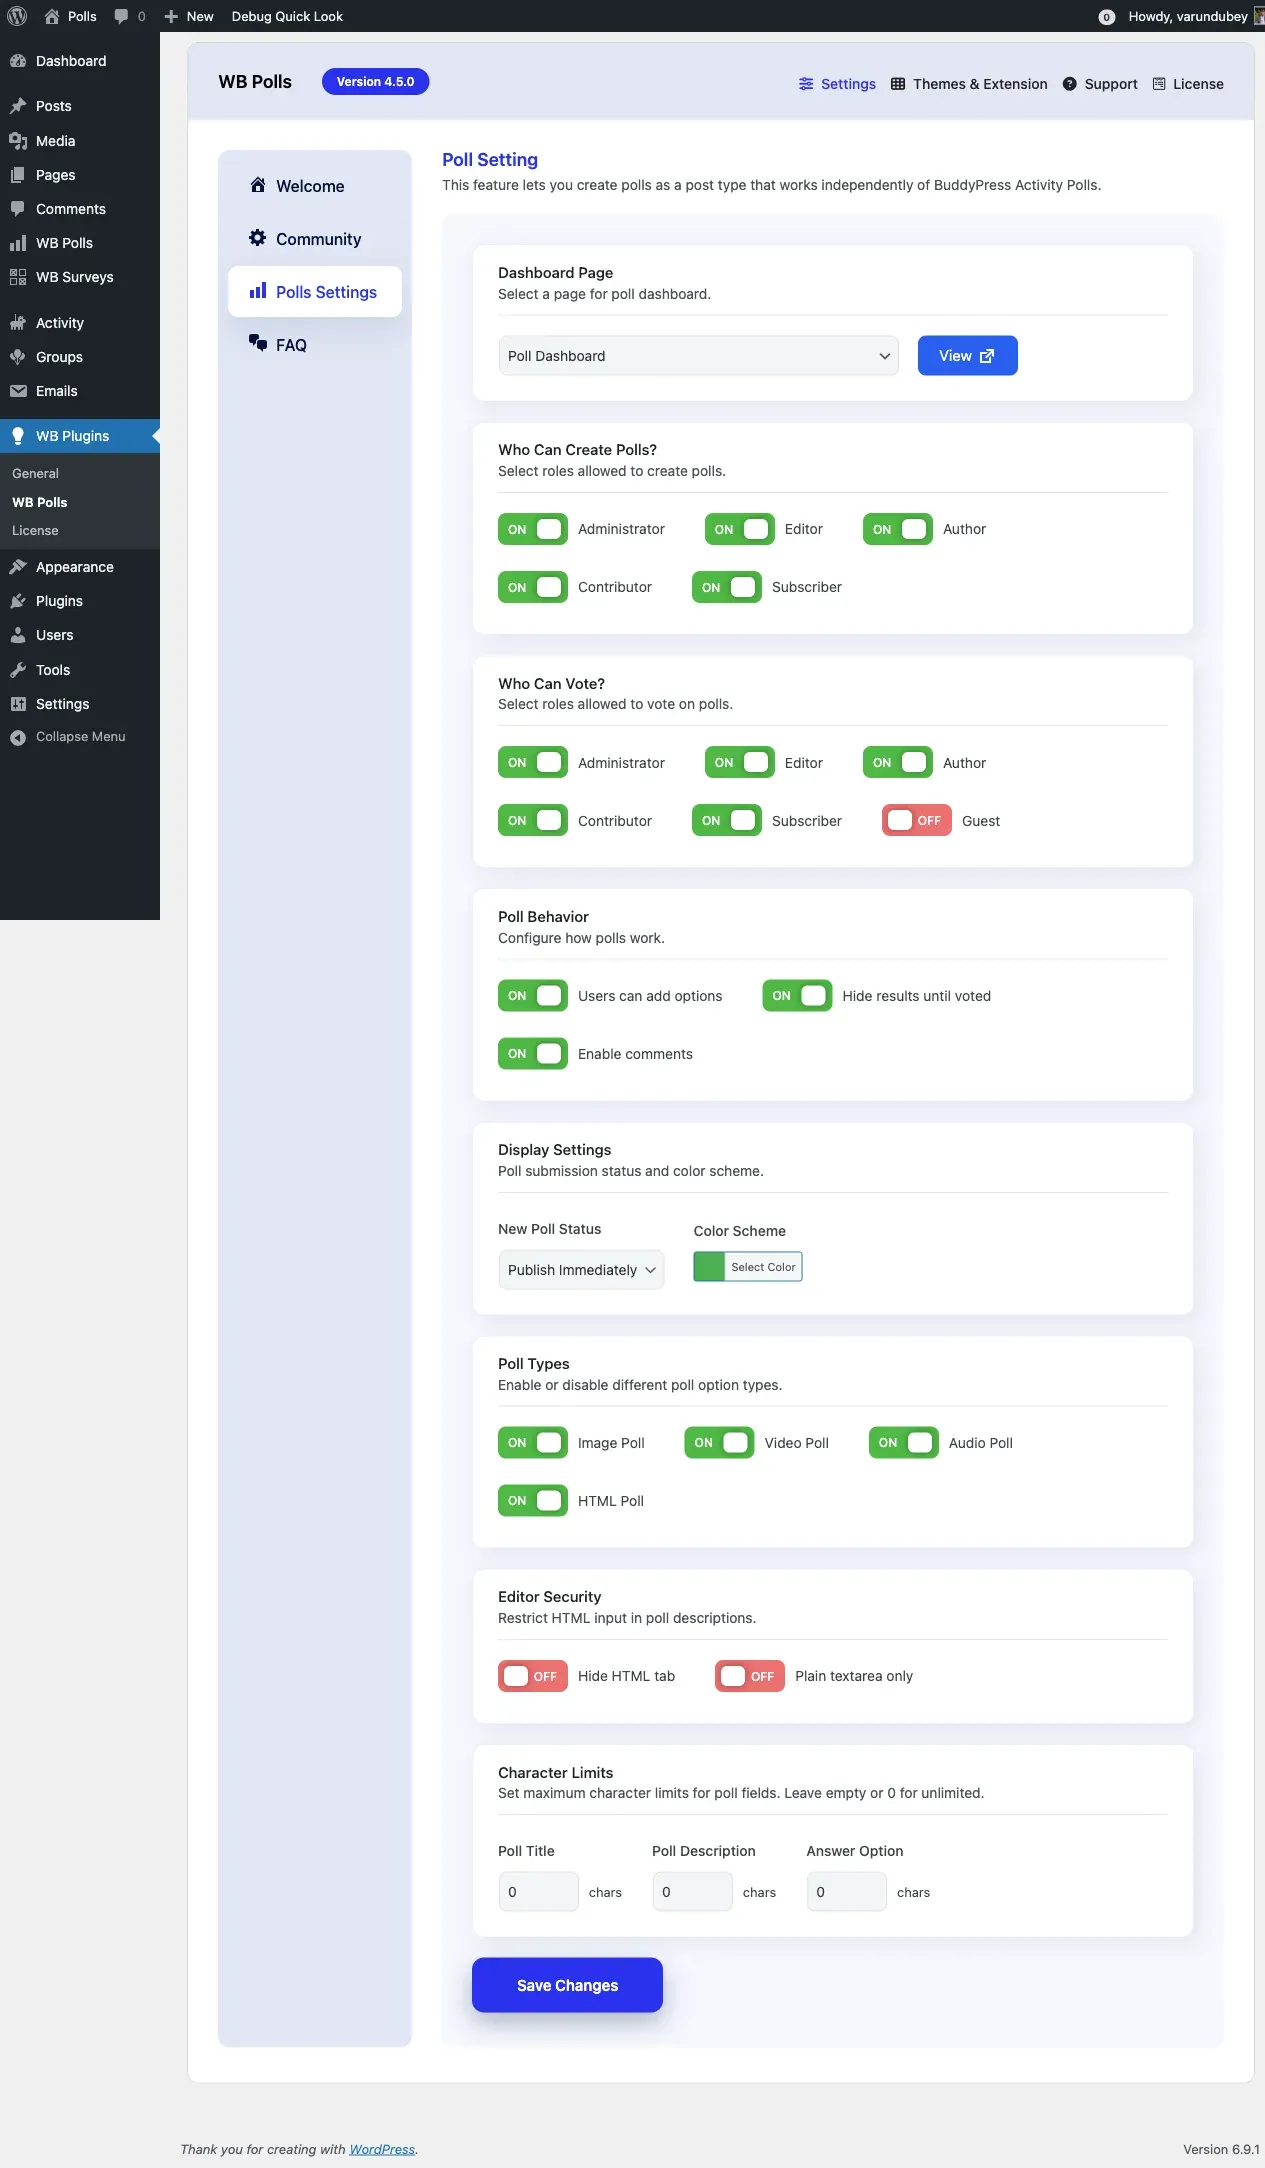This screenshot has width=1265, height=2168.
Task: Toggle Contributor under Who Can Create Polls
Action: (x=533, y=587)
